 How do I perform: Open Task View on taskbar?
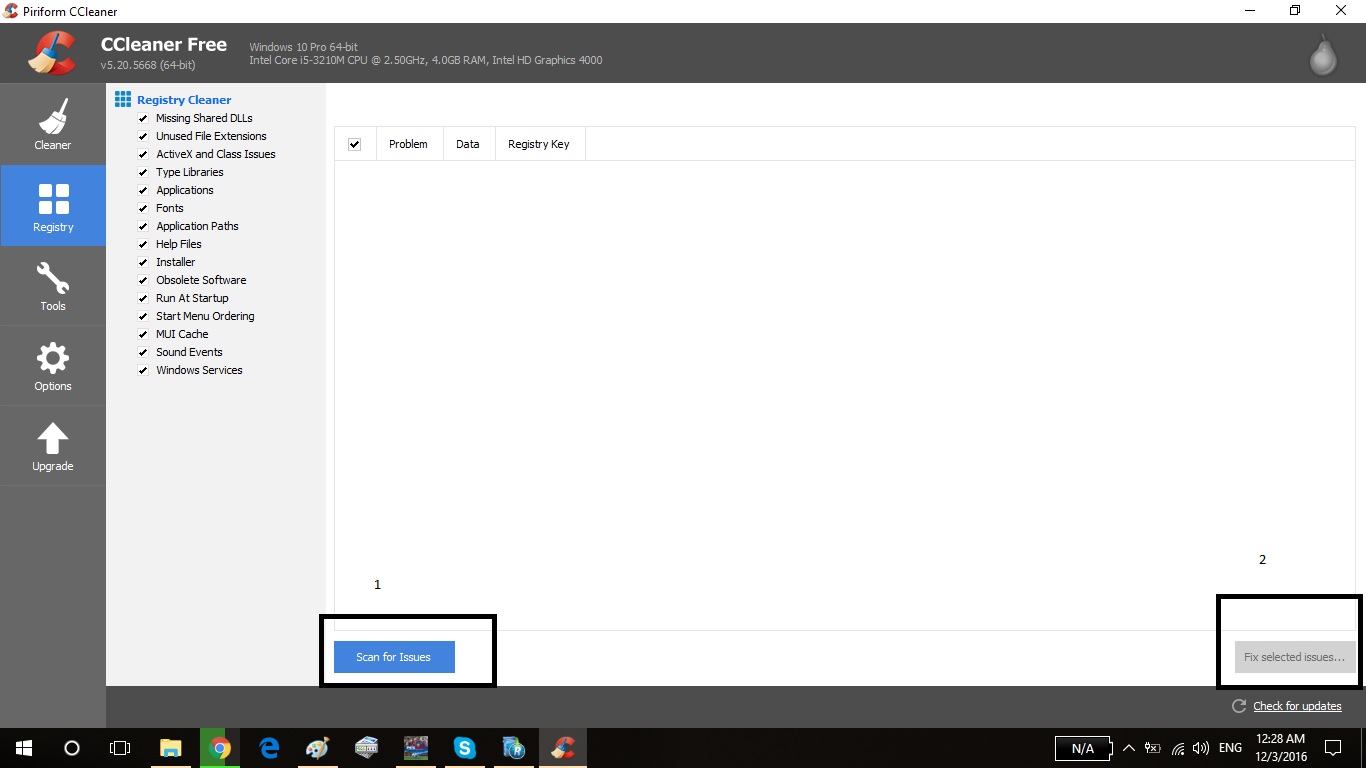pos(120,748)
